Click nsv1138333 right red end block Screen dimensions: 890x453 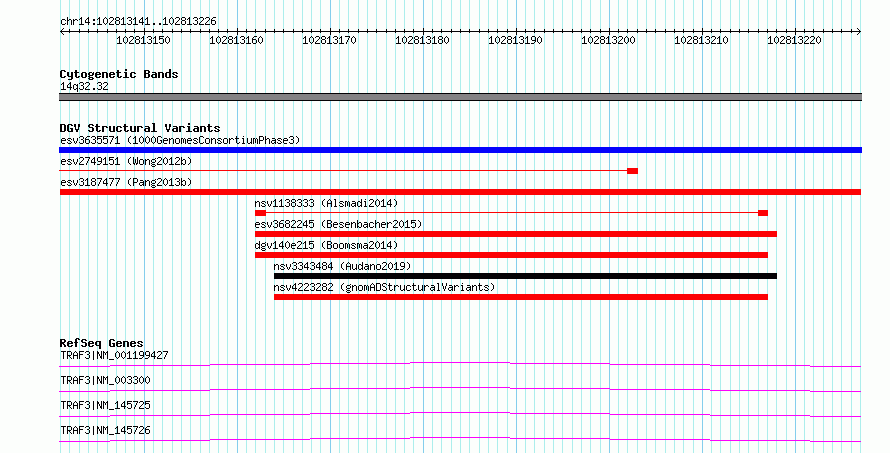763,213
